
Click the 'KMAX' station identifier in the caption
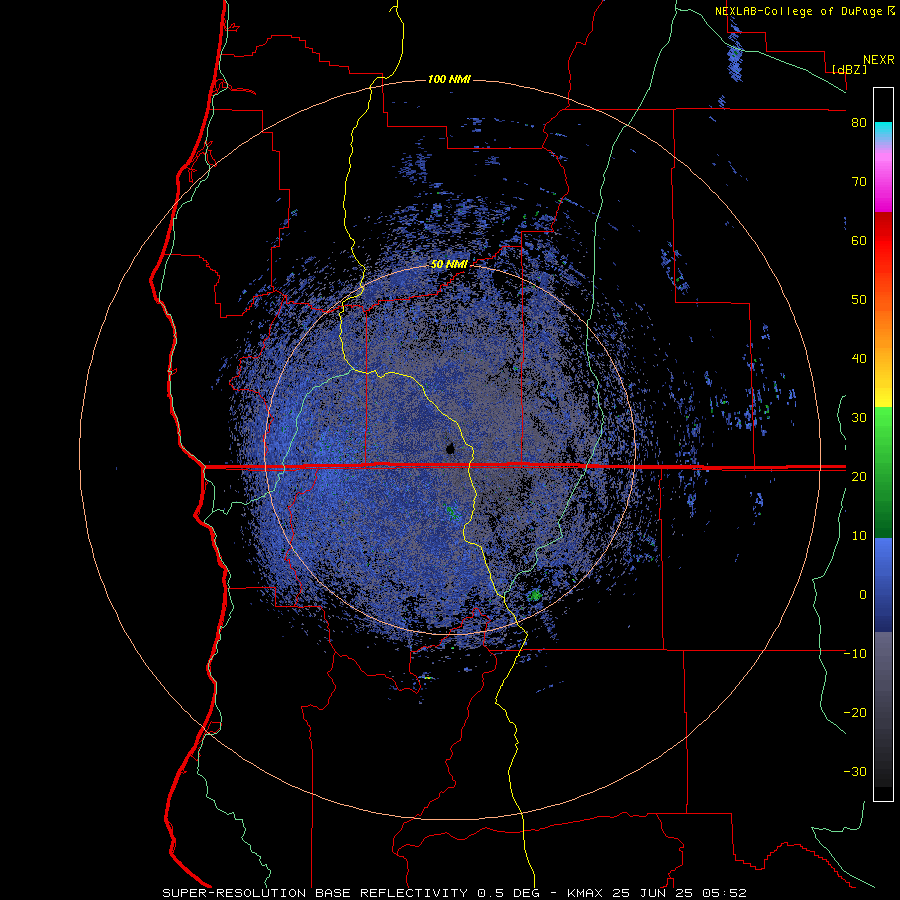[x=585, y=893]
